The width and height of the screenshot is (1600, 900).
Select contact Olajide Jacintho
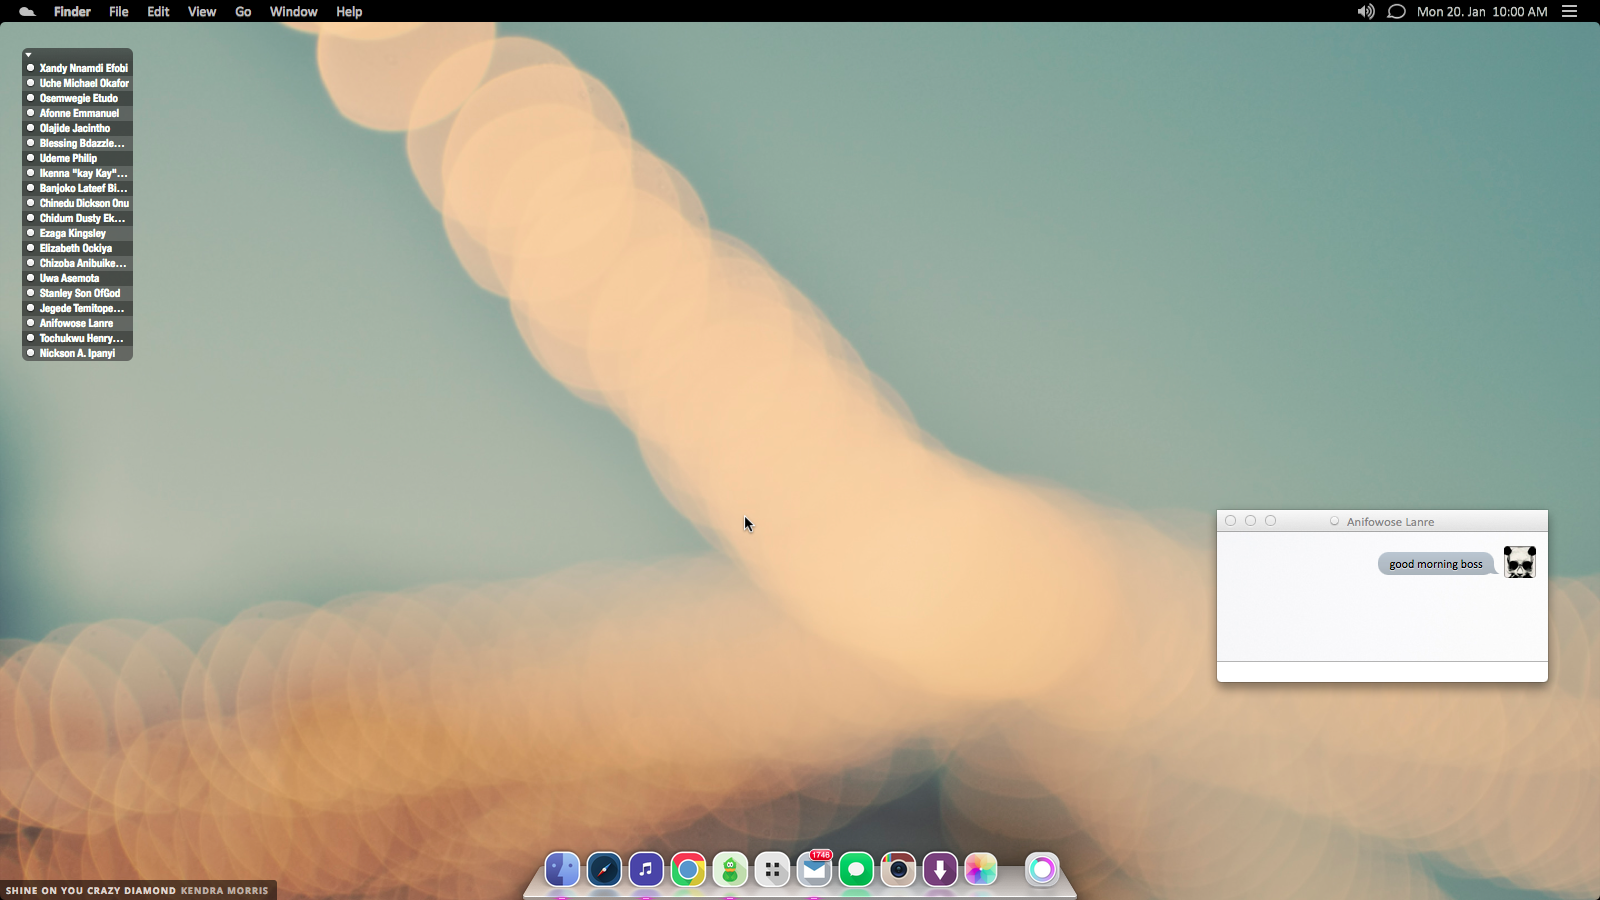pyautogui.click(x=78, y=128)
